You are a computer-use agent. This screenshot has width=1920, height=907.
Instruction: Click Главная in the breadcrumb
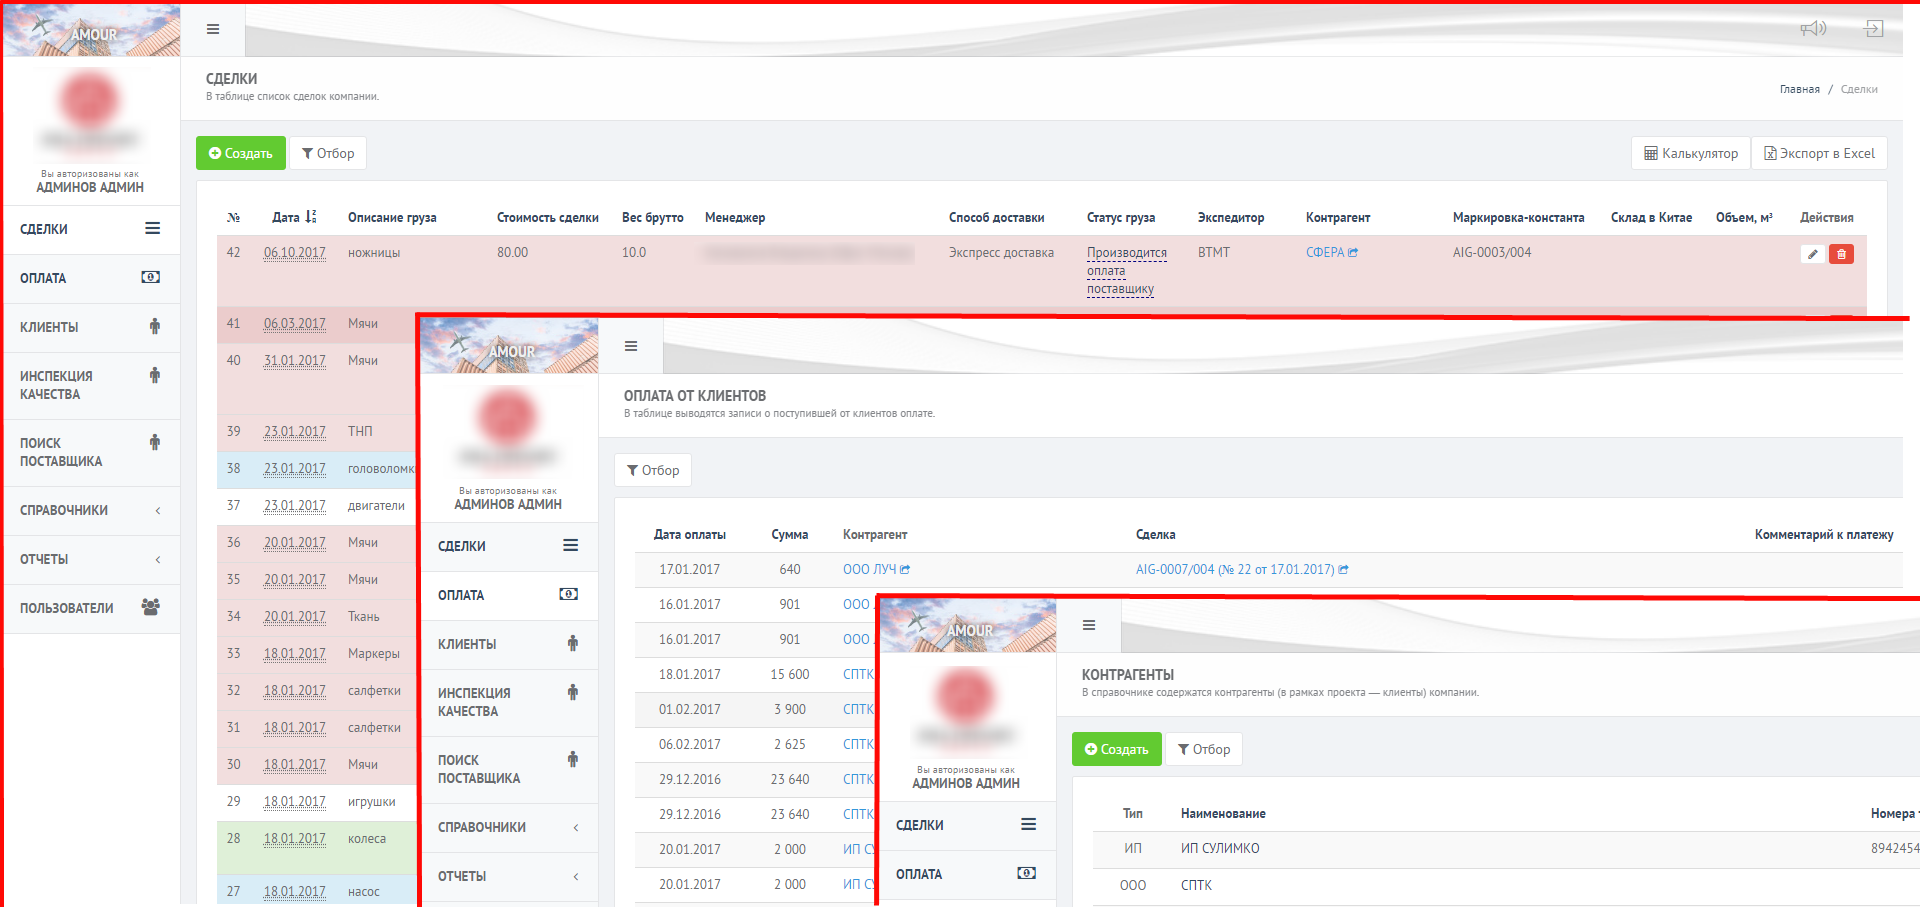1800,89
